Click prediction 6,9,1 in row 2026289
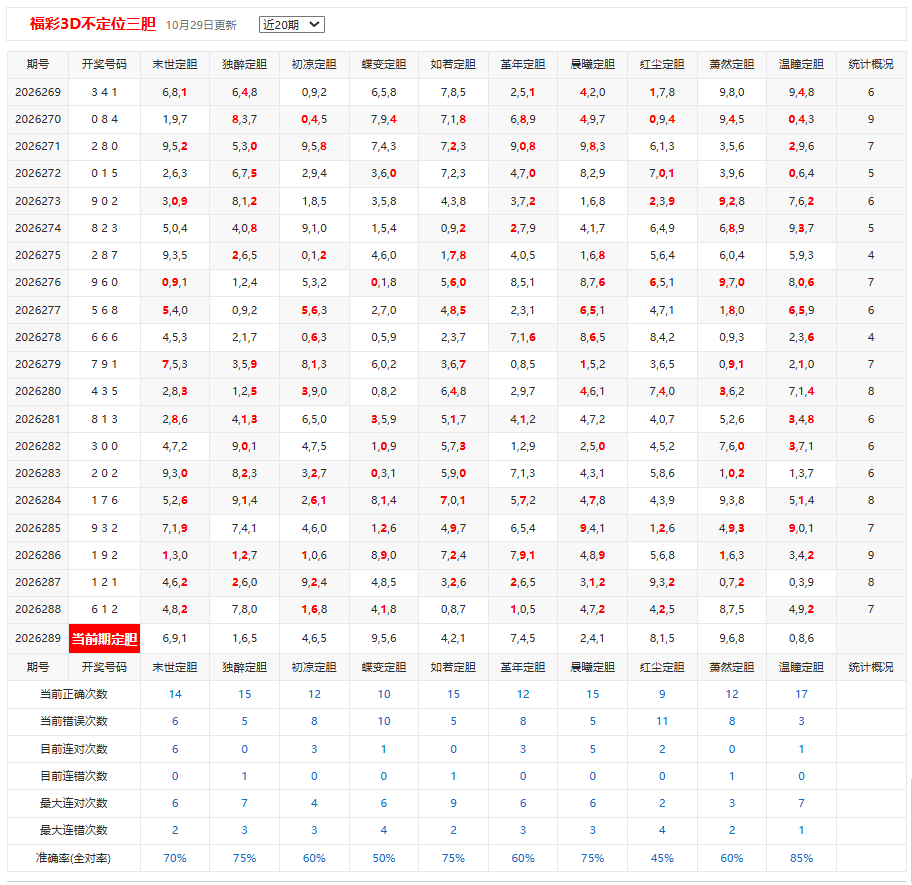 [x=174, y=638]
